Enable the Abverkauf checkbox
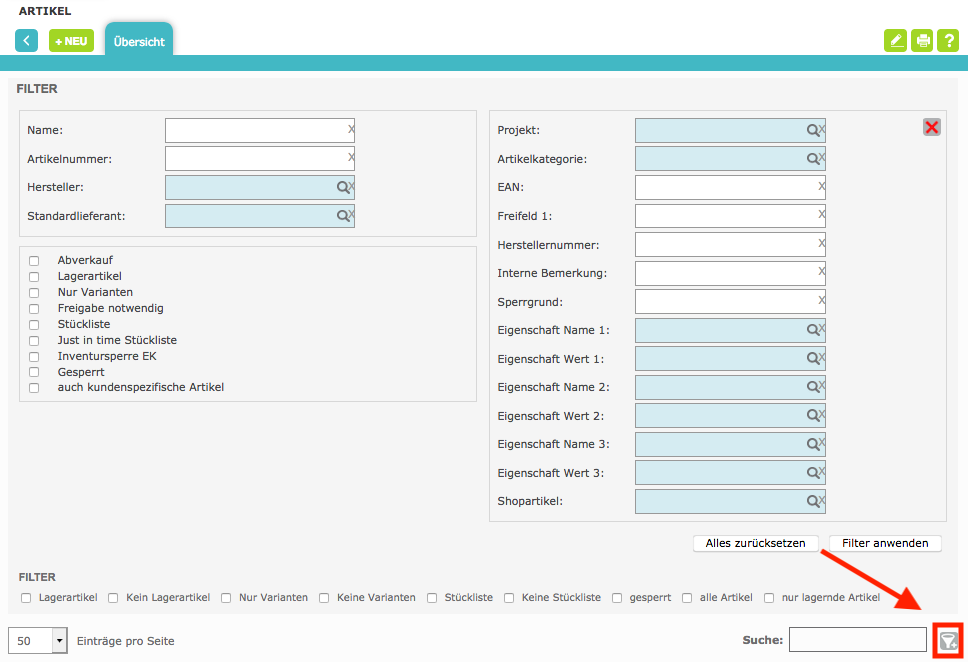The image size is (968, 662). click(34, 261)
